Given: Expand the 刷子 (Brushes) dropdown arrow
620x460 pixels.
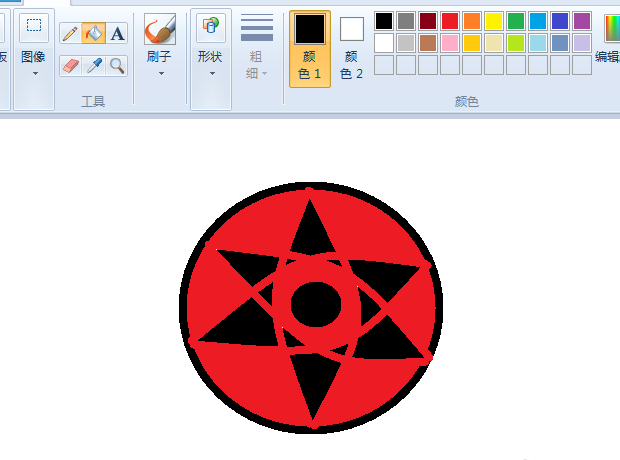Looking at the screenshot, I should [161, 74].
